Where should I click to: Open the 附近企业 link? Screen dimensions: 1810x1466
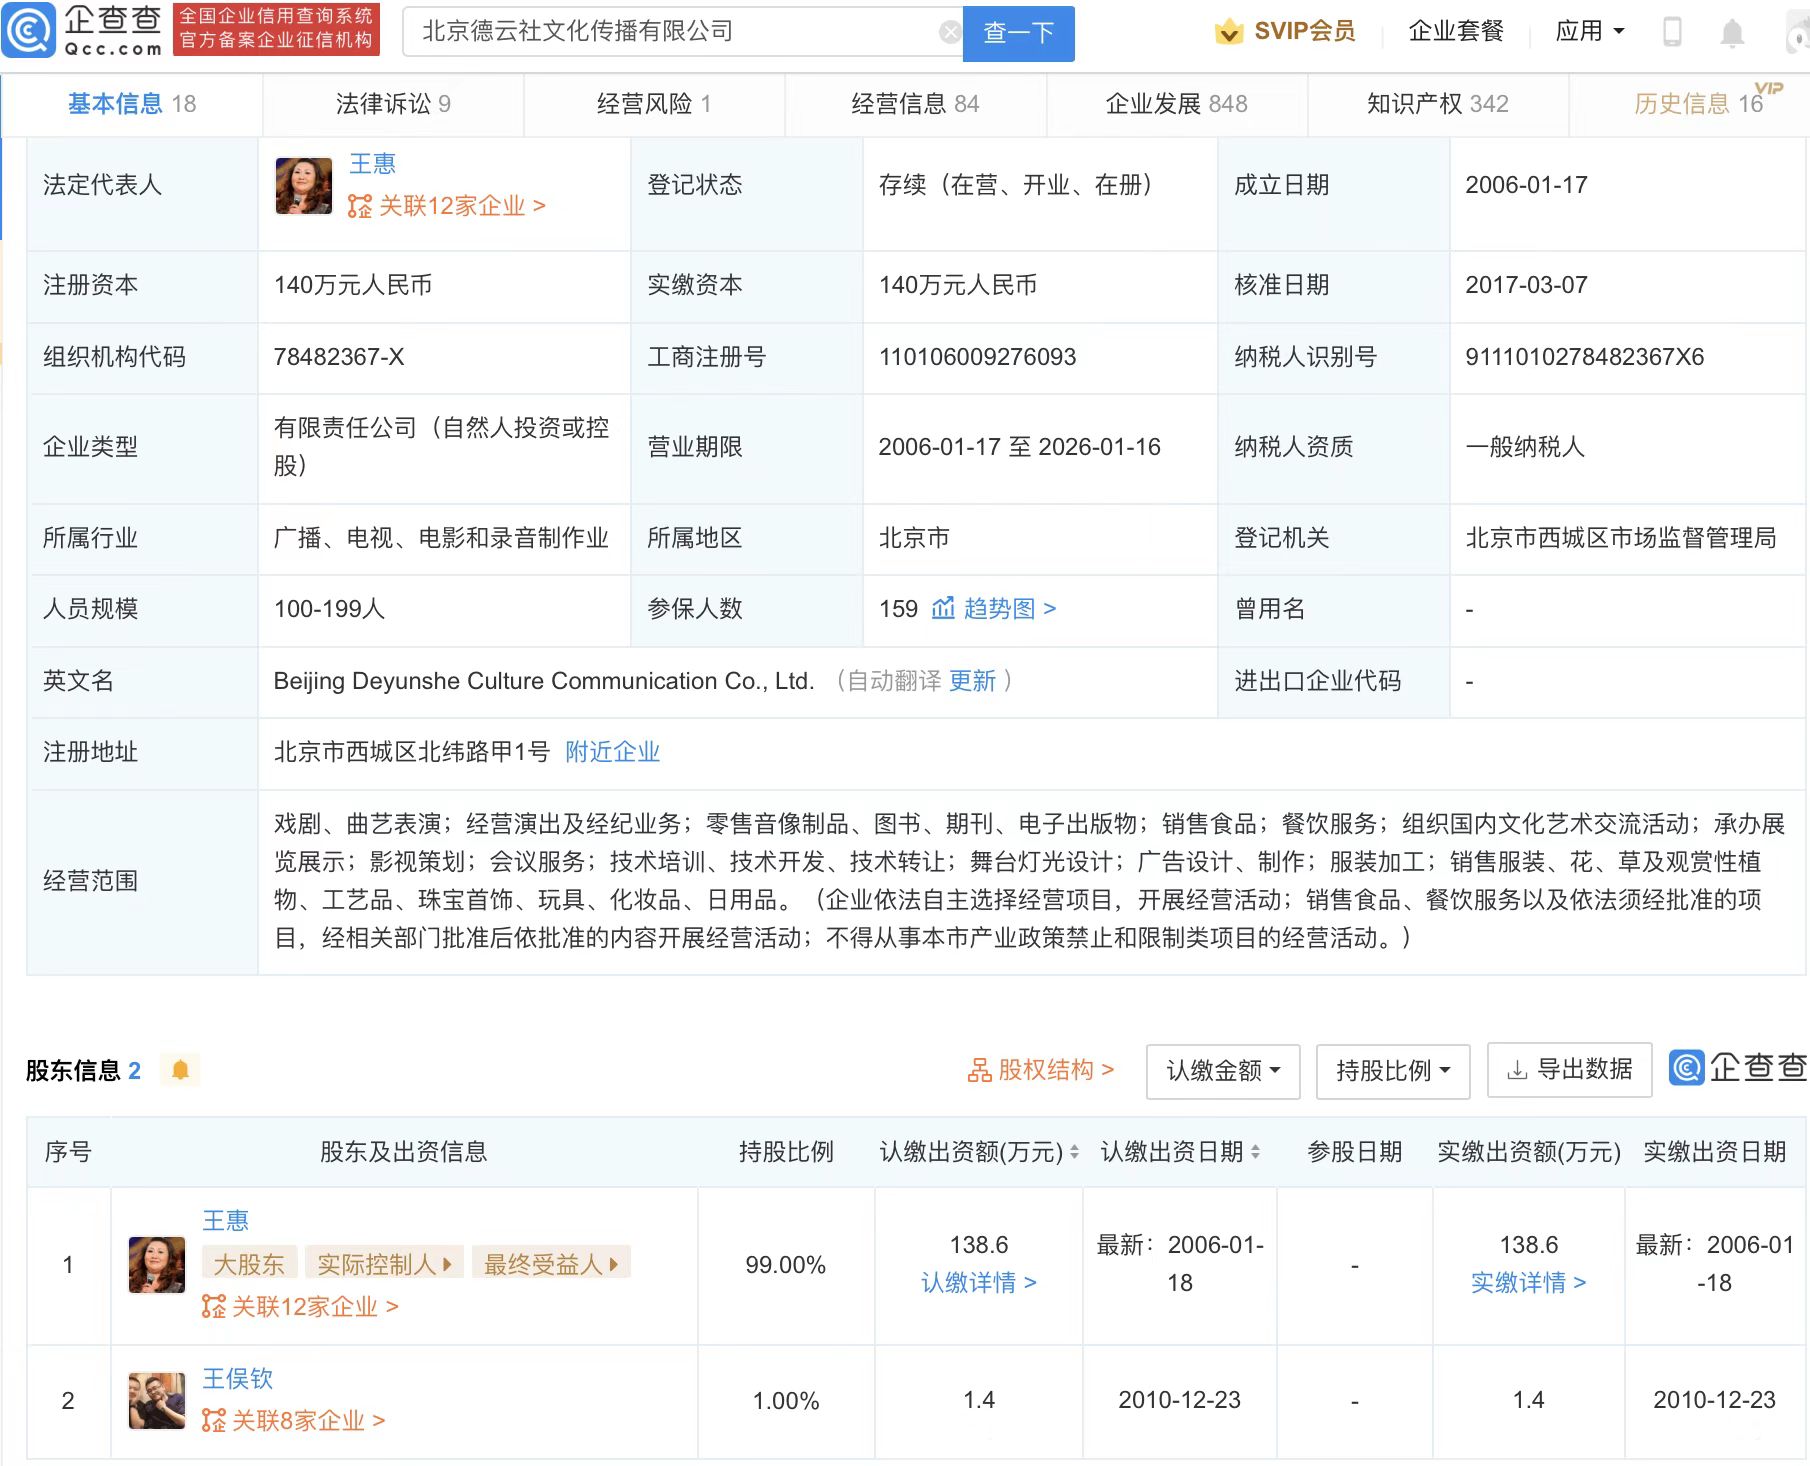(x=612, y=752)
